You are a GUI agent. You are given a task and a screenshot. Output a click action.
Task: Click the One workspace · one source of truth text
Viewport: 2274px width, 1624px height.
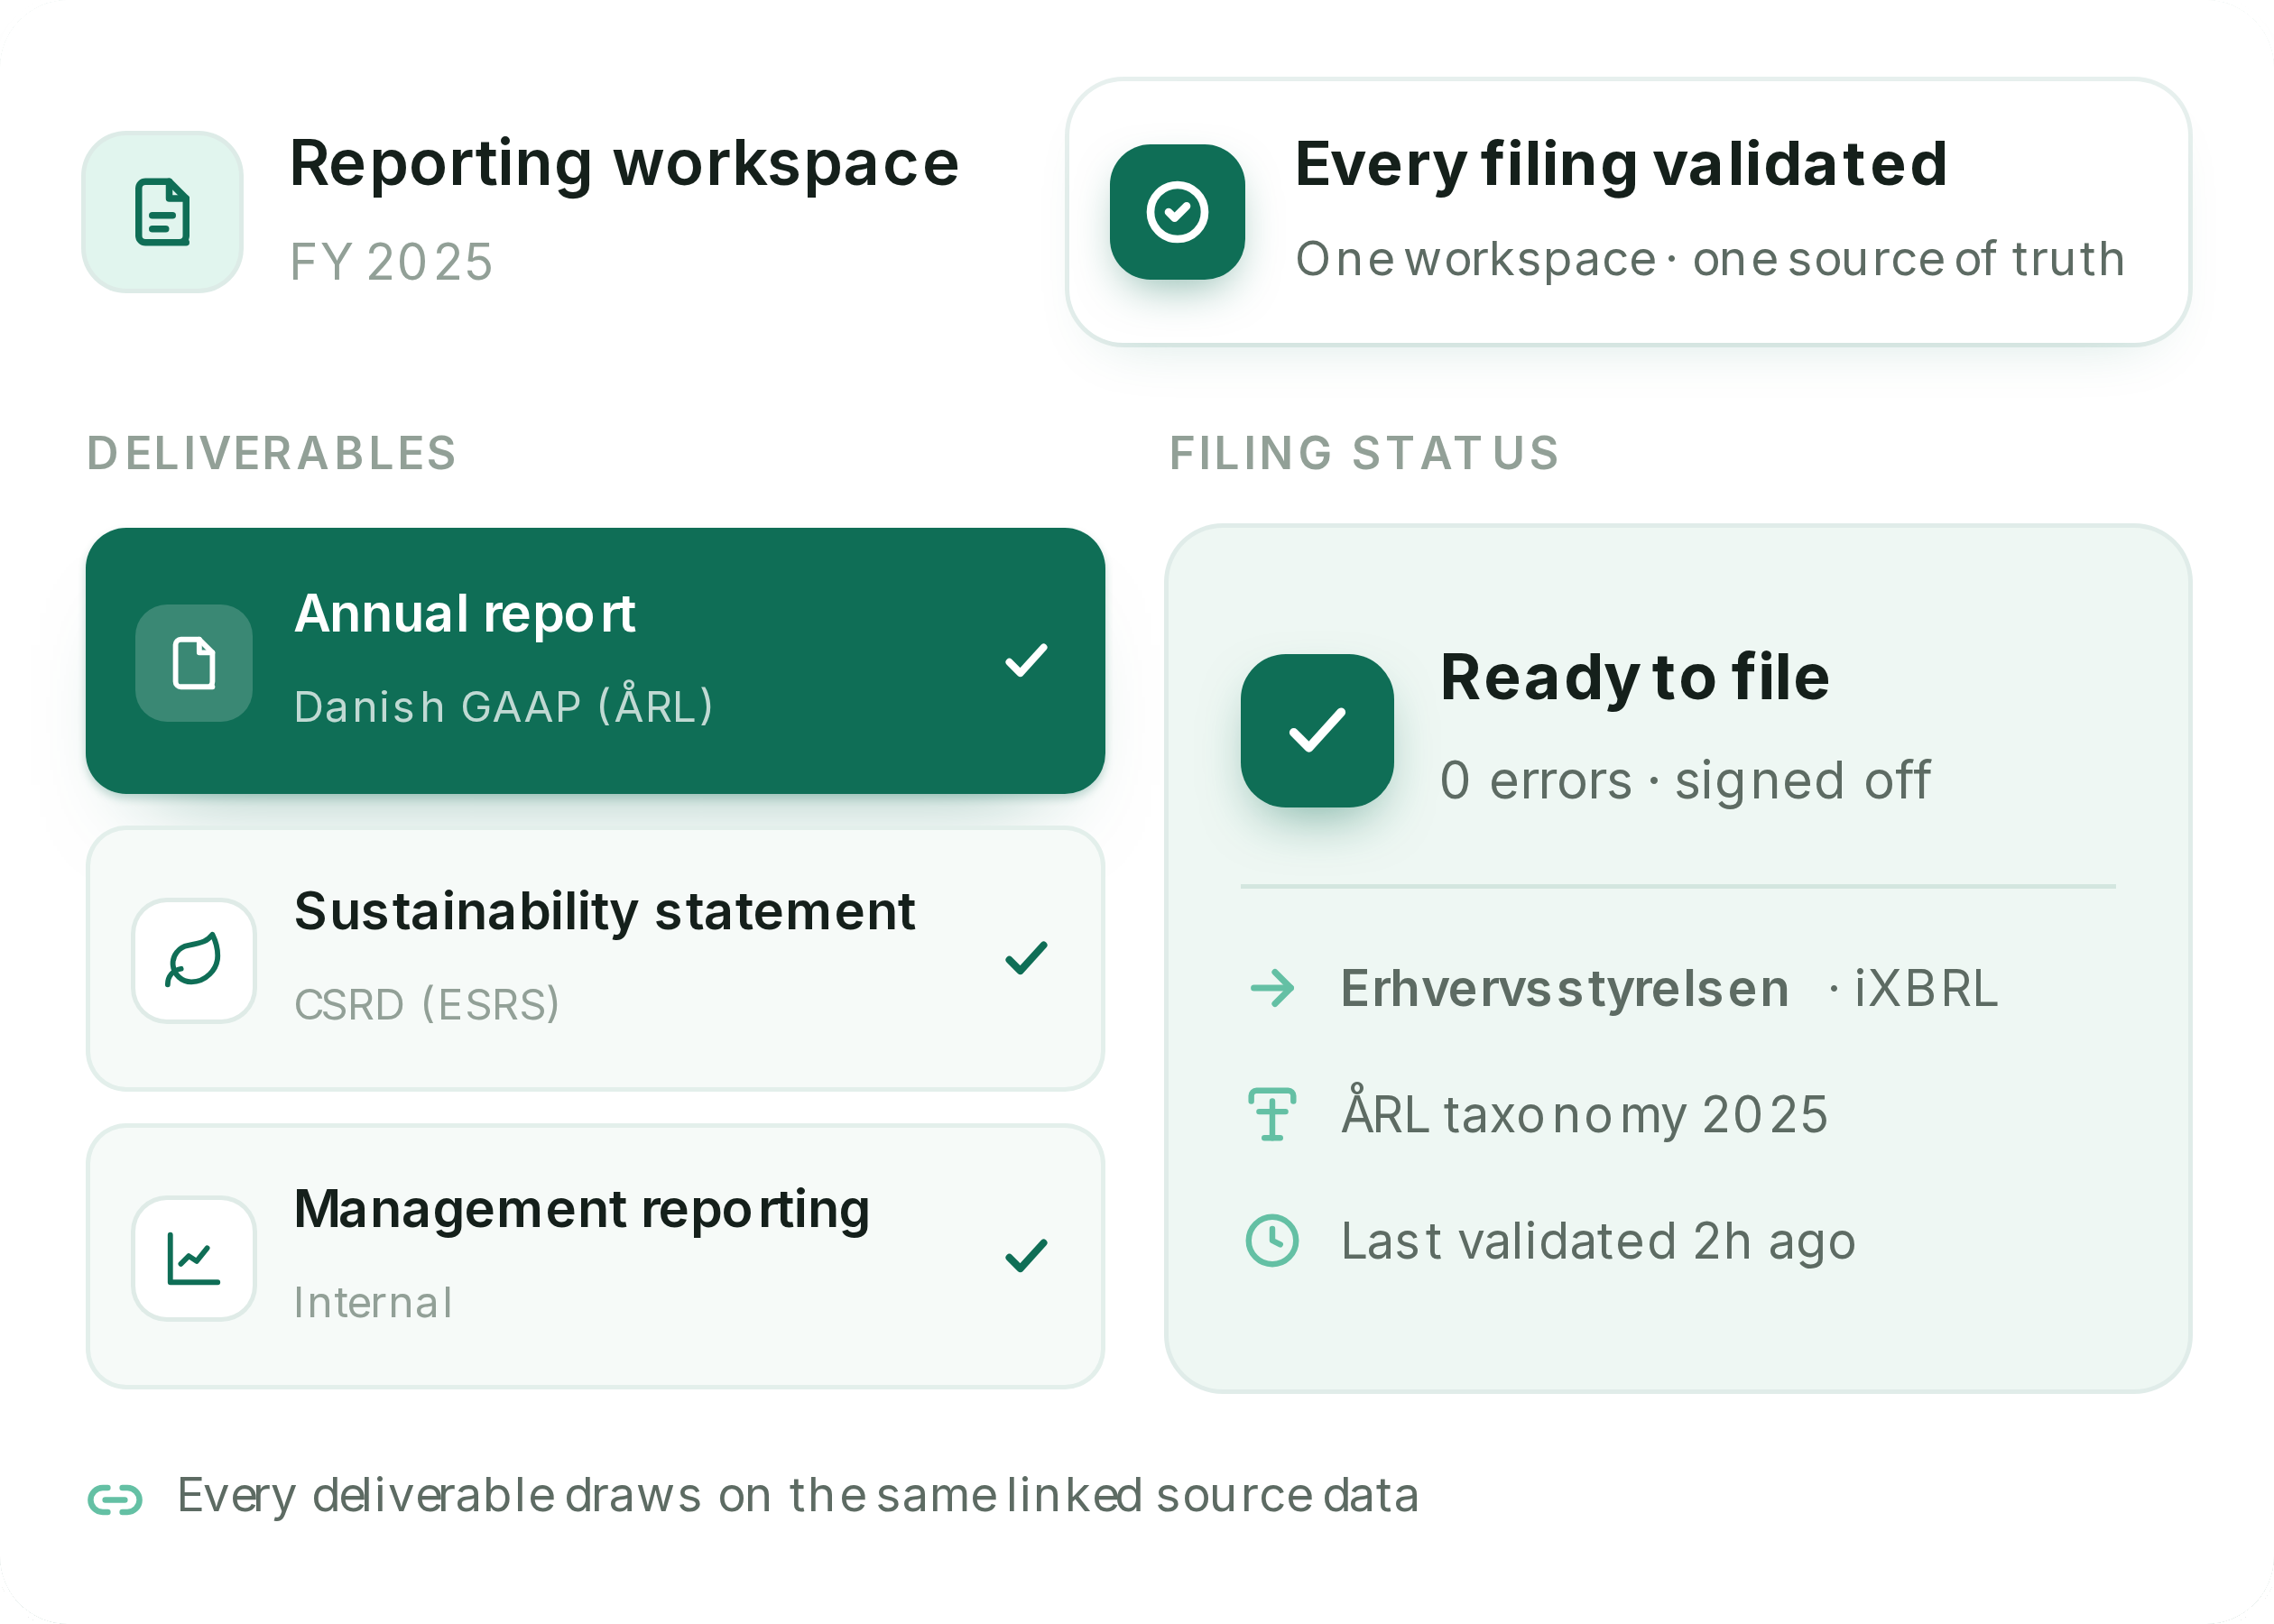point(1710,260)
